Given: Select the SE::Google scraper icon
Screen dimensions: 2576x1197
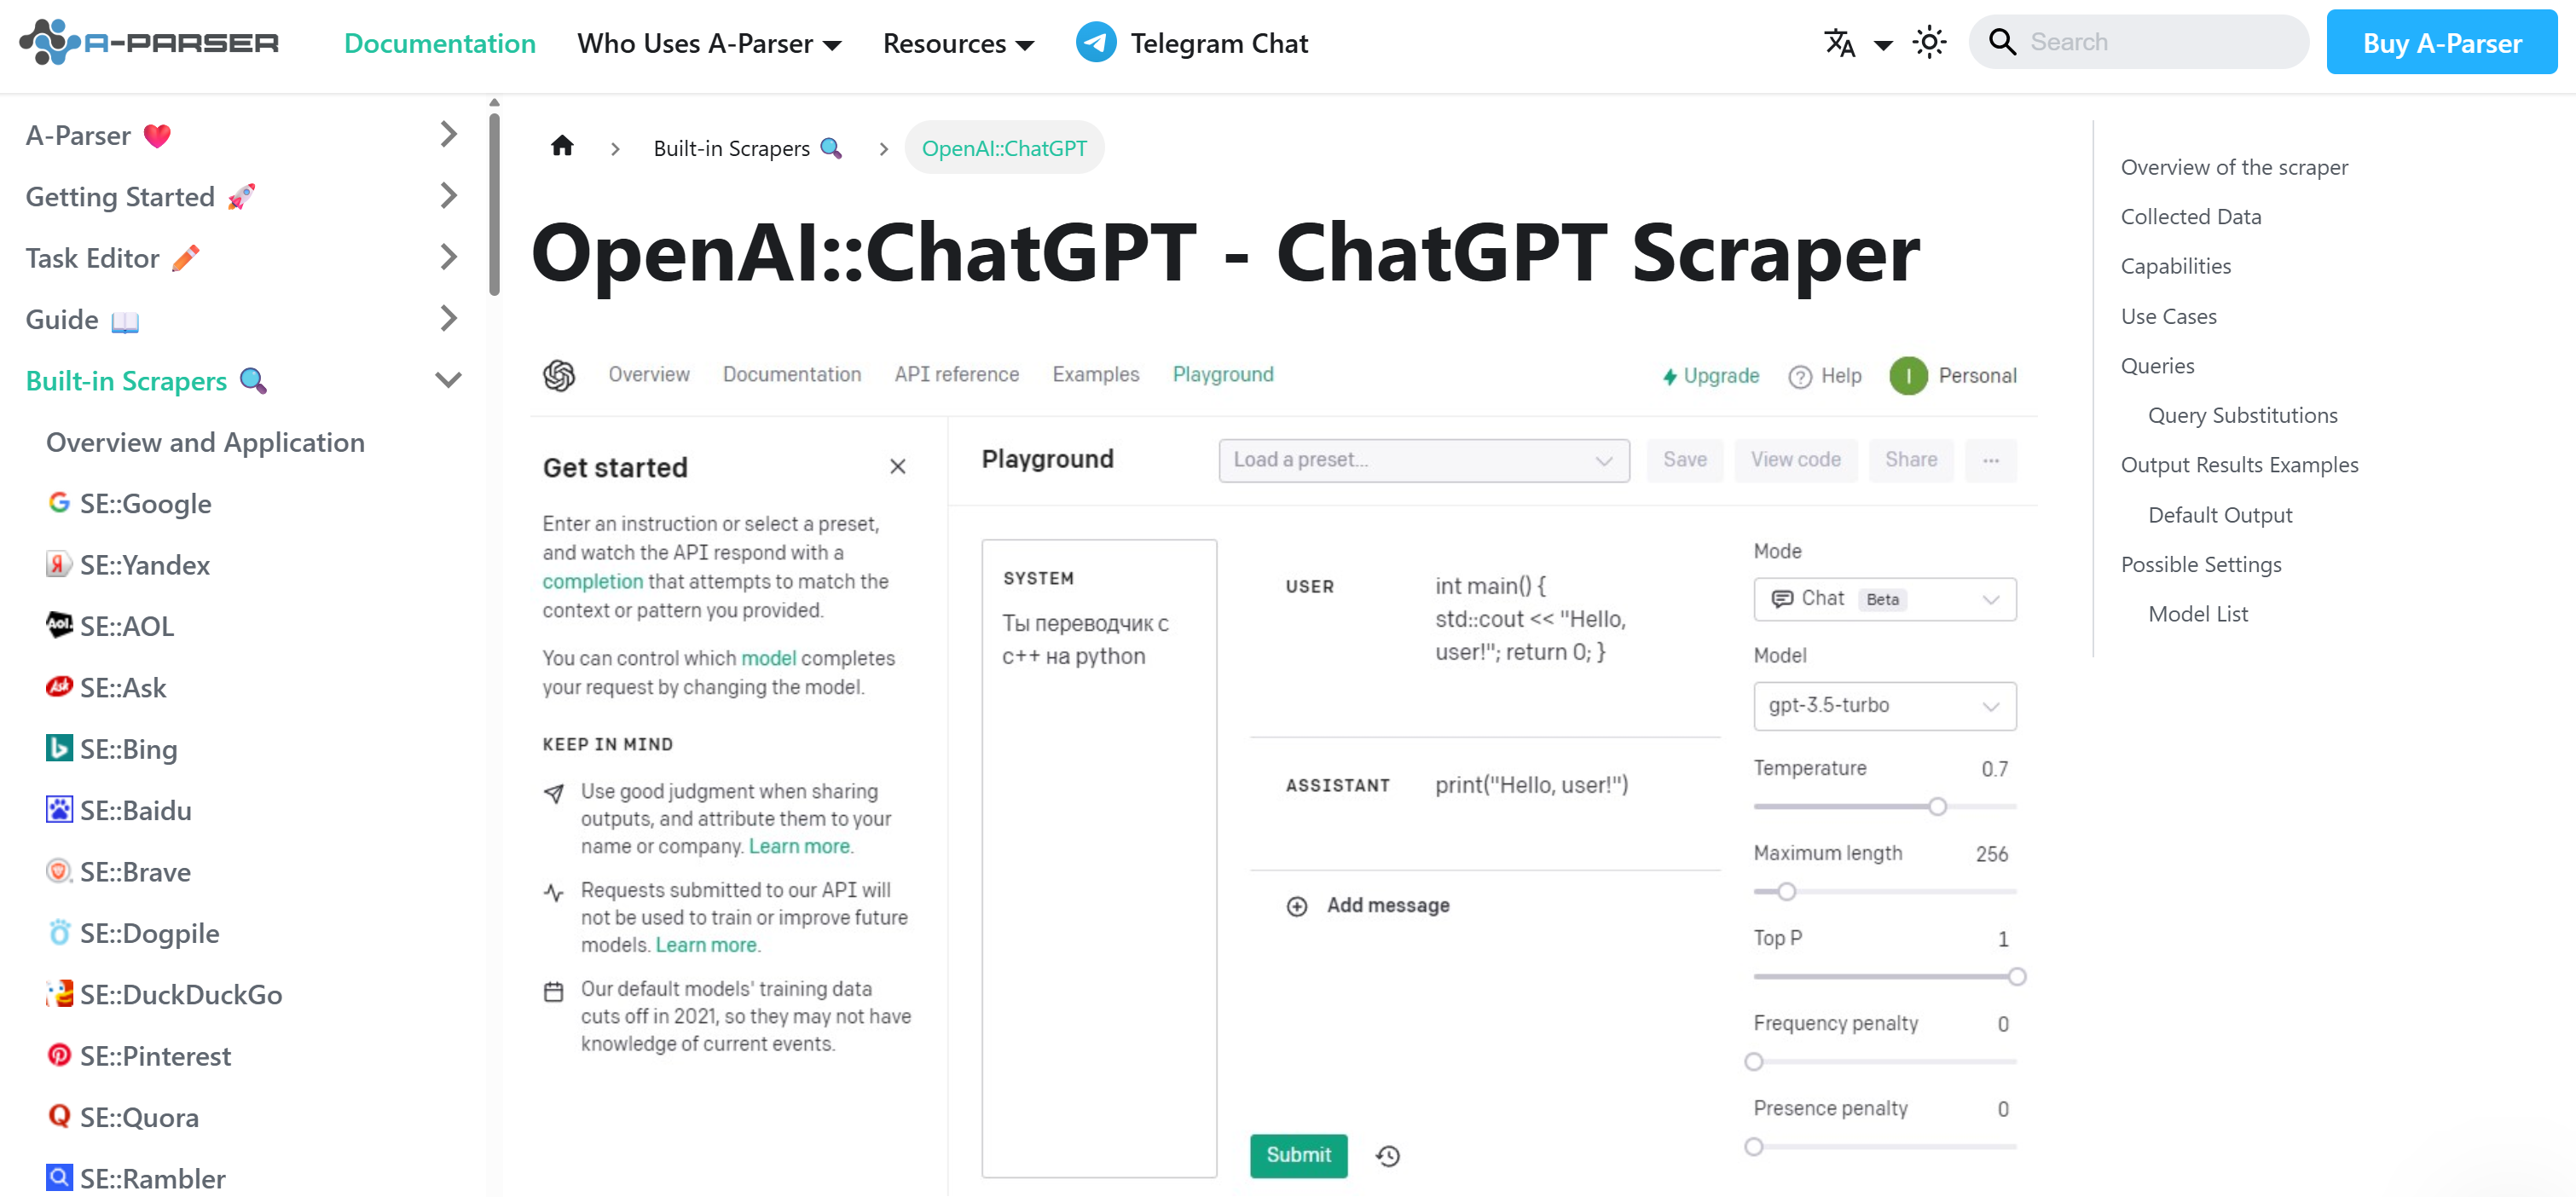Looking at the screenshot, I should tap(59, 503).
